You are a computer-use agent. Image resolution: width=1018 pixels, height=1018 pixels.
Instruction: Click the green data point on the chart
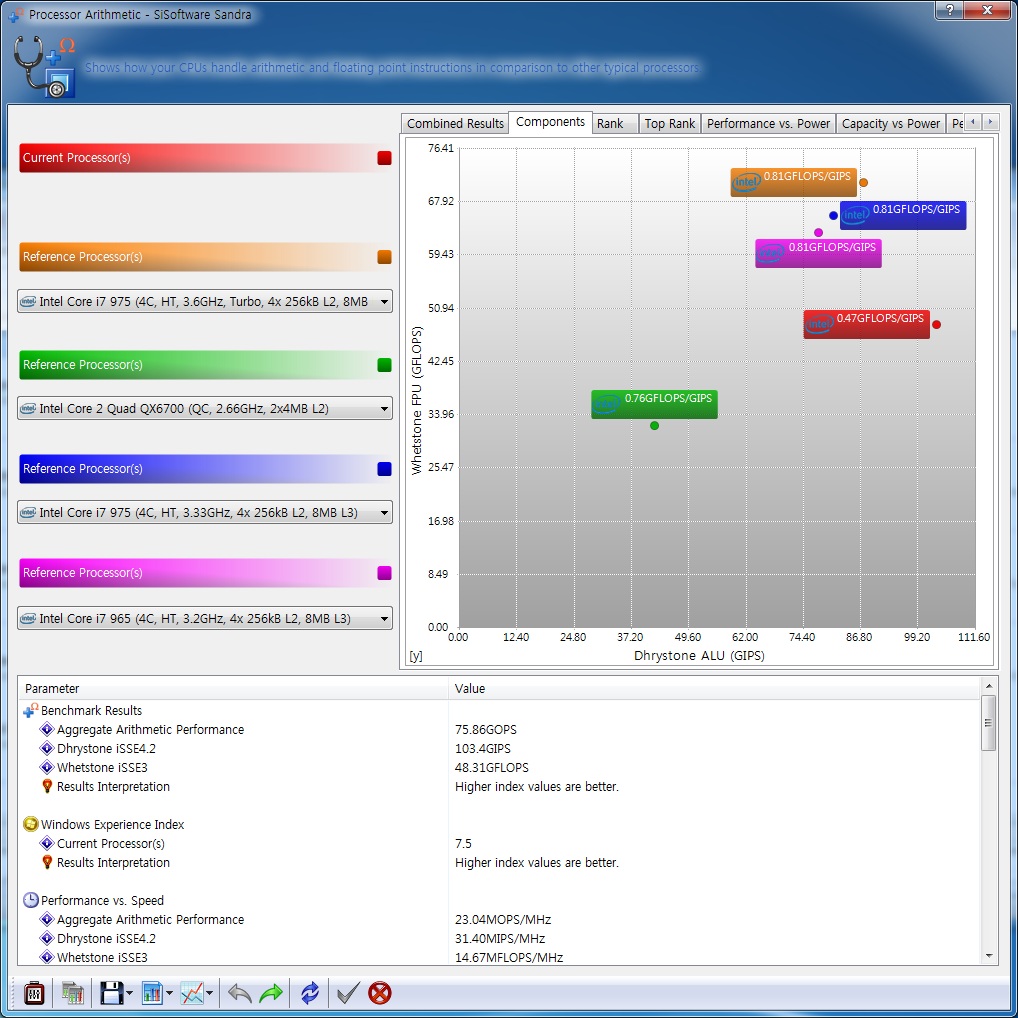654,426
